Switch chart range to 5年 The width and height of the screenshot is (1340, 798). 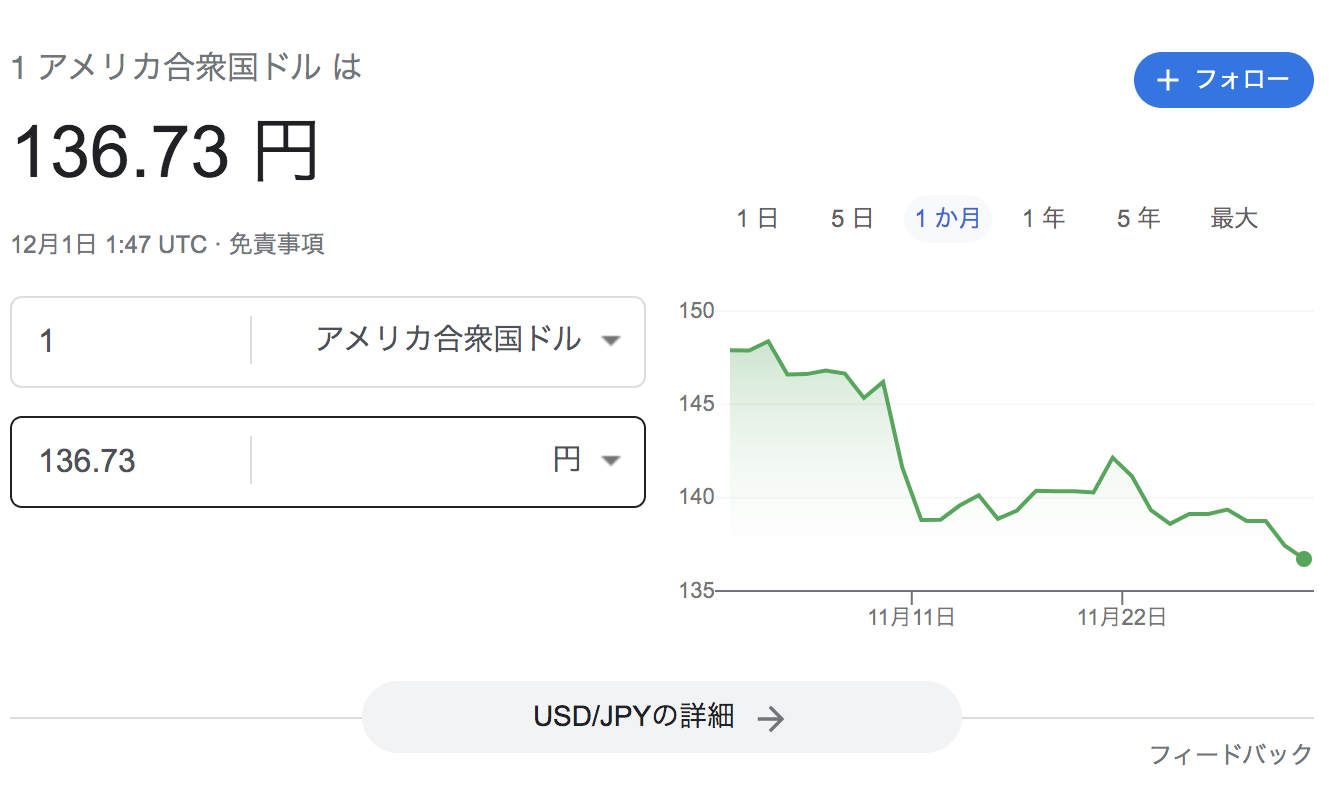click(1138, 218)
